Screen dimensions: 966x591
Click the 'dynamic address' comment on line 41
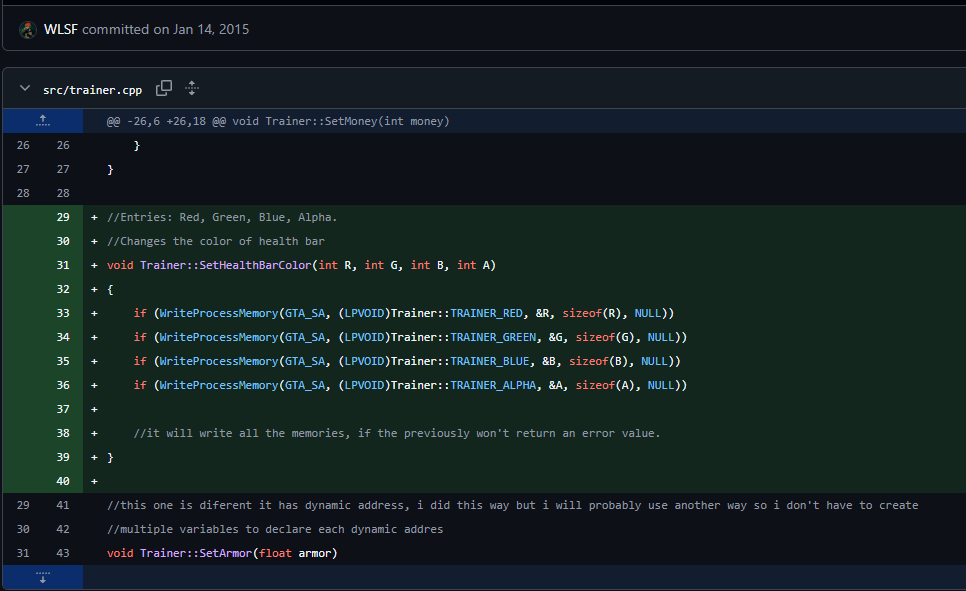(513, 505)
